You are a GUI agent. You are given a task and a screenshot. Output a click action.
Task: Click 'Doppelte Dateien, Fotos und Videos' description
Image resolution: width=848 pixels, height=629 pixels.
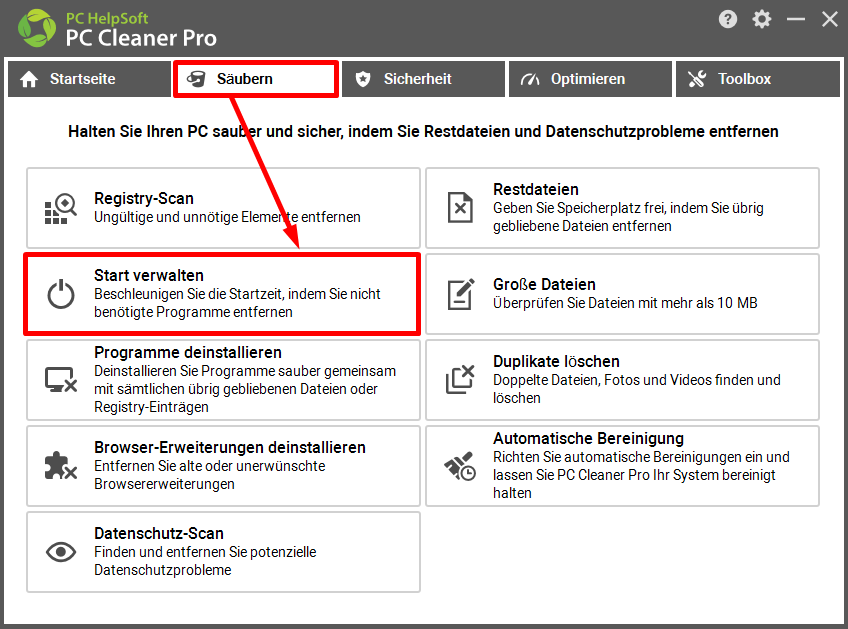click(x=637, y=389)
